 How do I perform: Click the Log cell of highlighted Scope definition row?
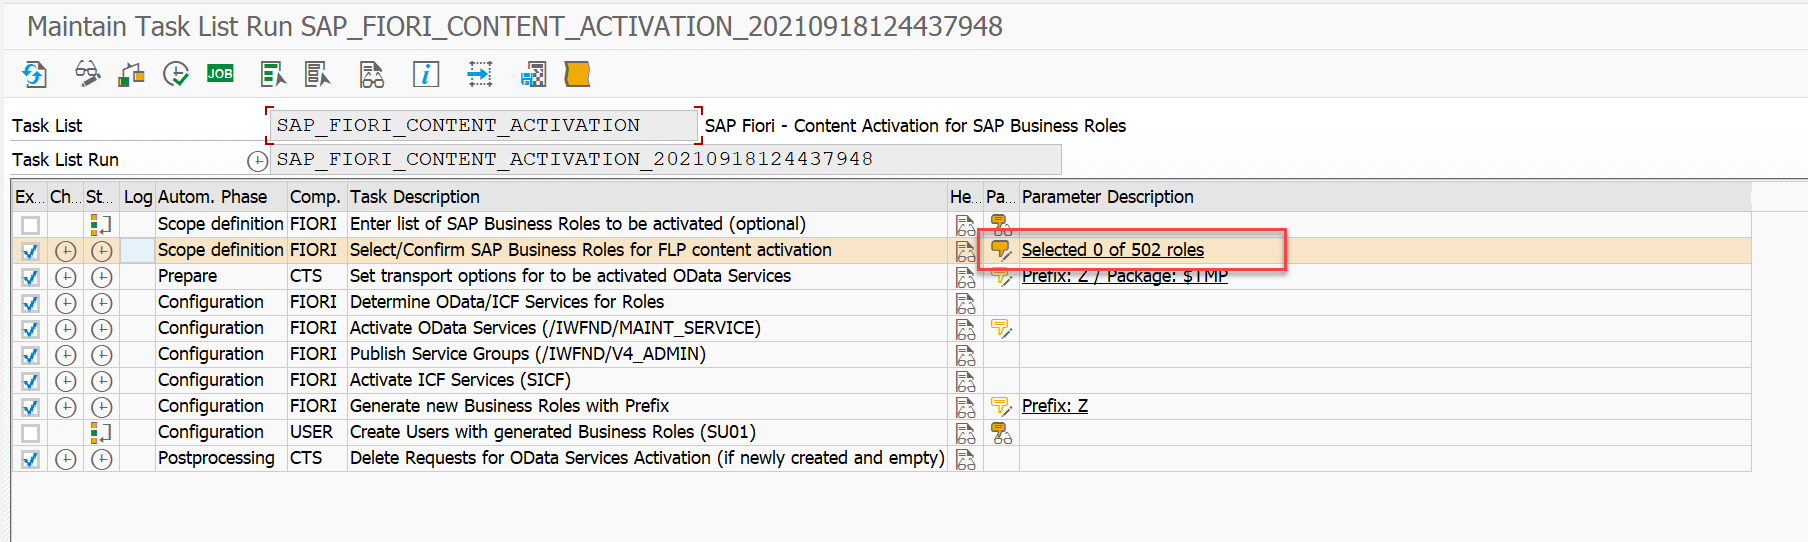[x=137, y=251]
